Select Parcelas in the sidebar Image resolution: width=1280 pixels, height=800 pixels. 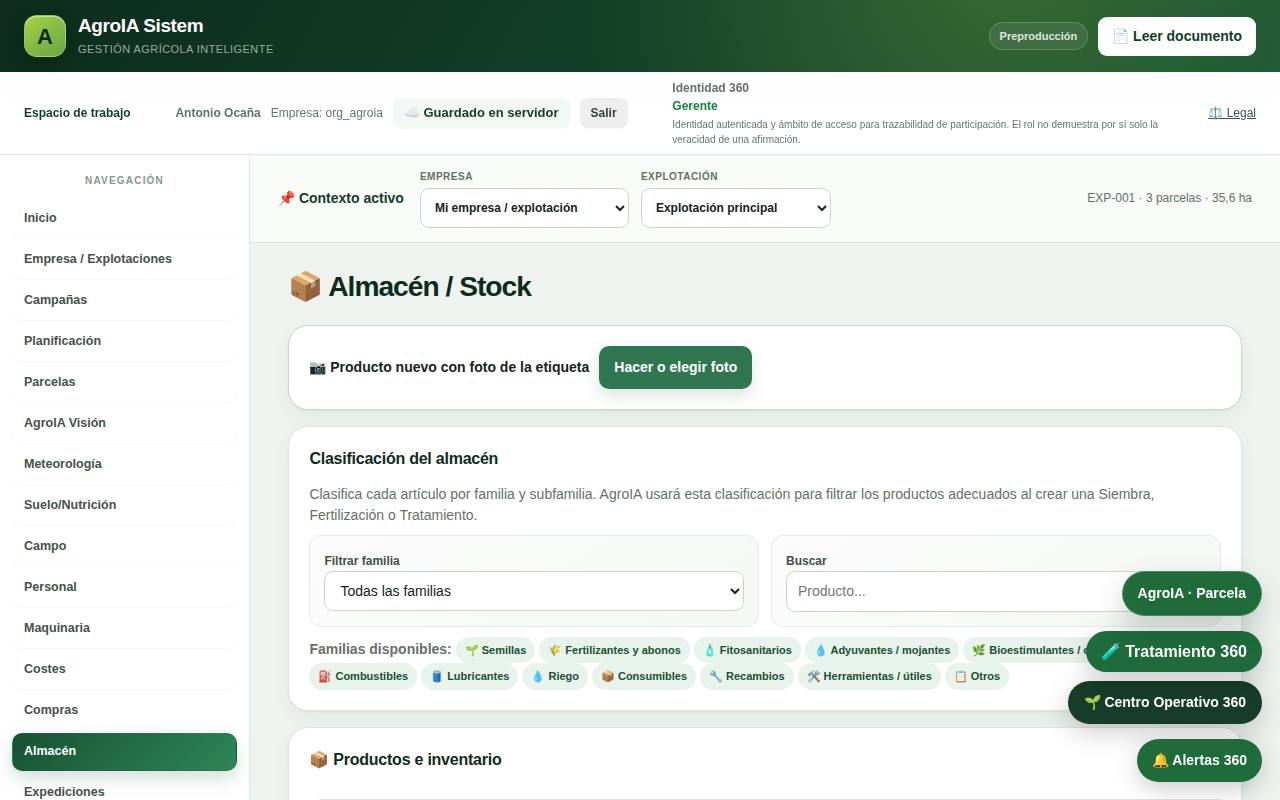pos(124,382)
